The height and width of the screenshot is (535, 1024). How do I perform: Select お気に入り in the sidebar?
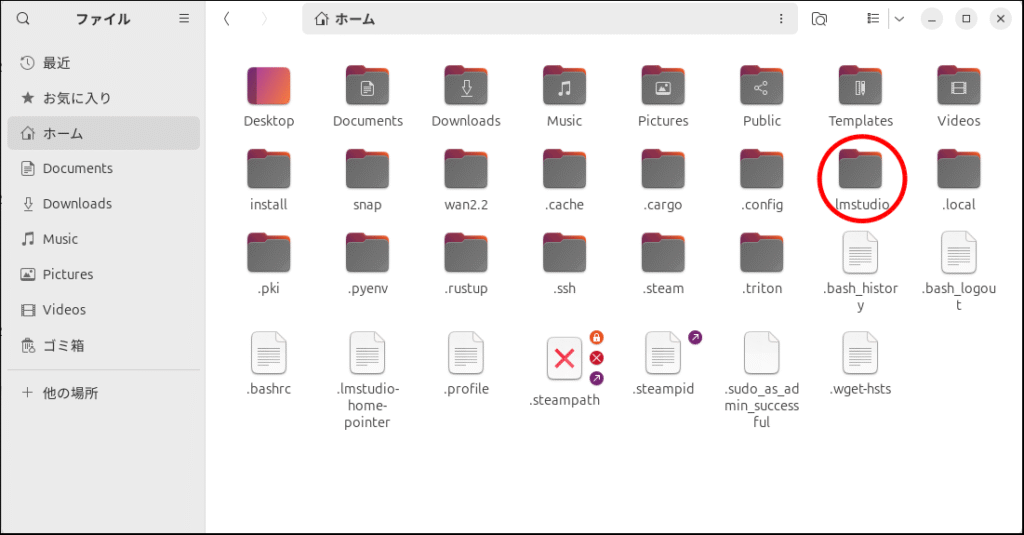coord(76,98)
